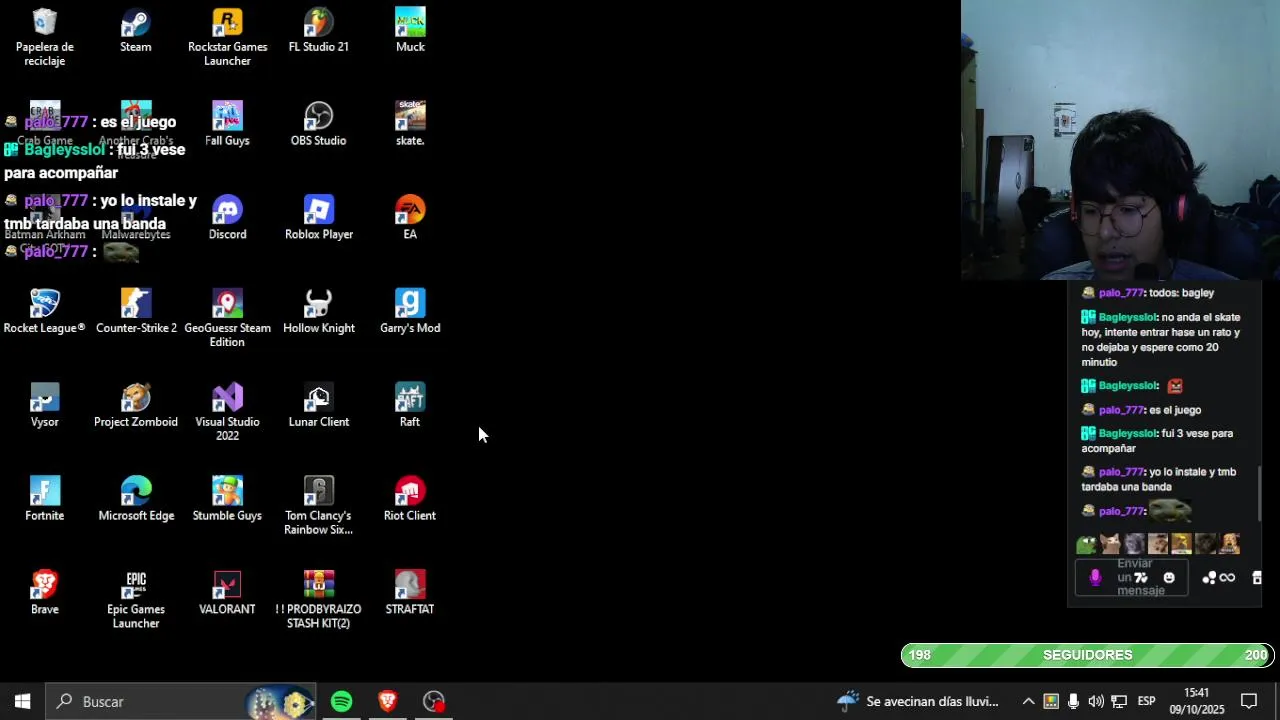Select the cat emote in chat emote row

(x=1110, y=544)
